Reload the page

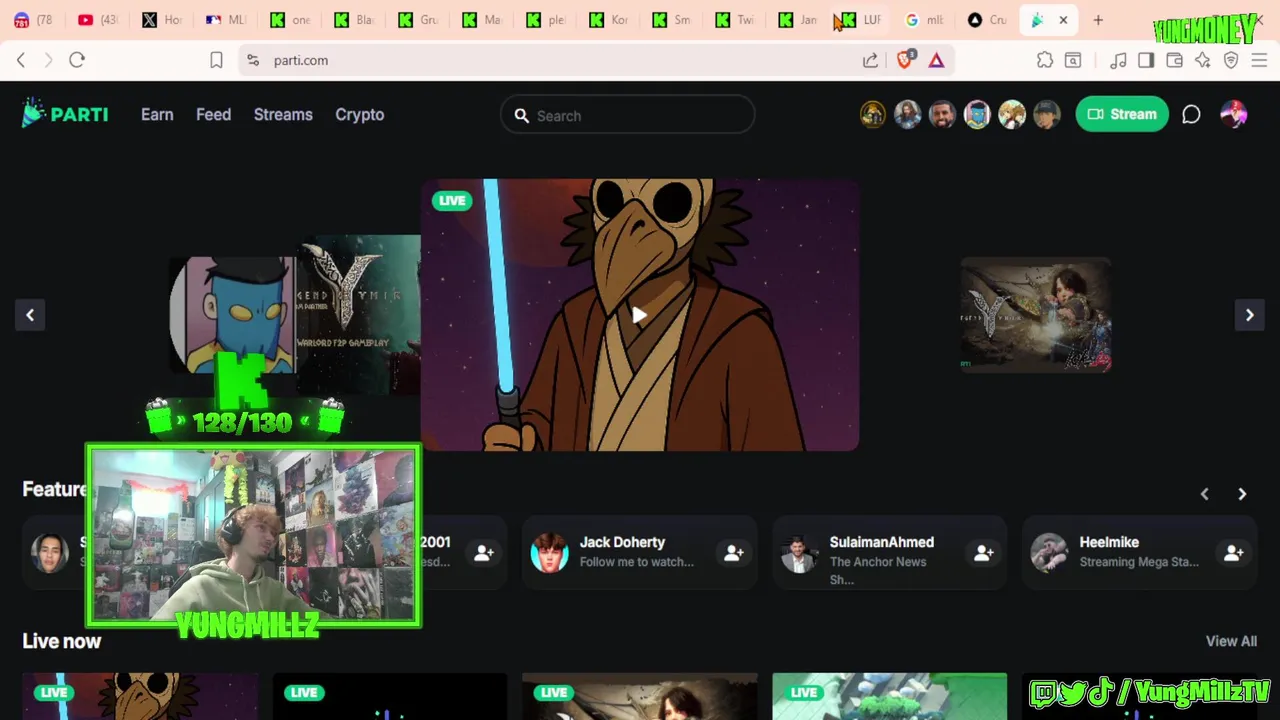(77, 60)
